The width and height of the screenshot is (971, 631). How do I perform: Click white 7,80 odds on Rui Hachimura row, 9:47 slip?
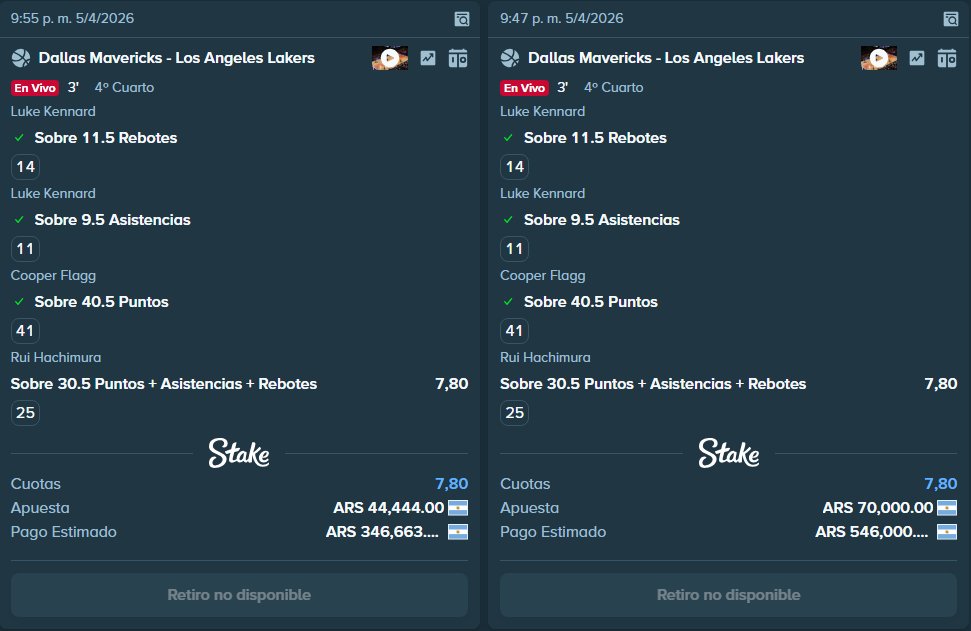point(941,384)
